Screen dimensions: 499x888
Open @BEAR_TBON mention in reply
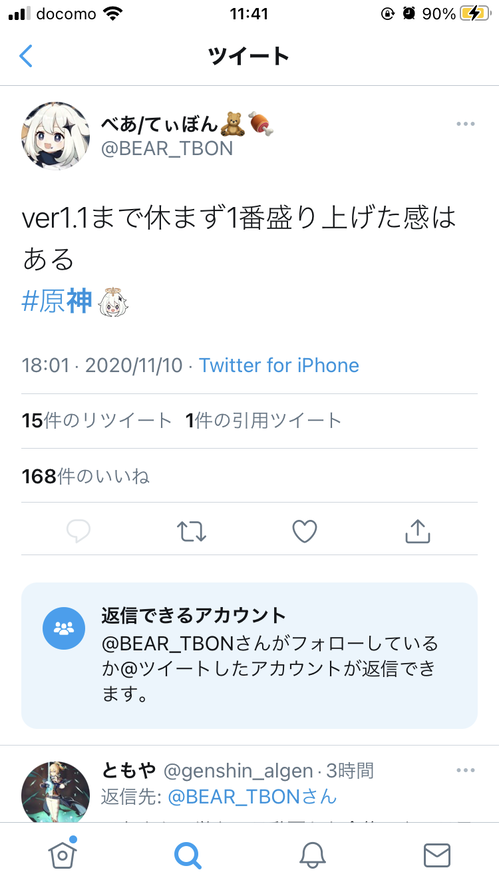click(252, 797)
